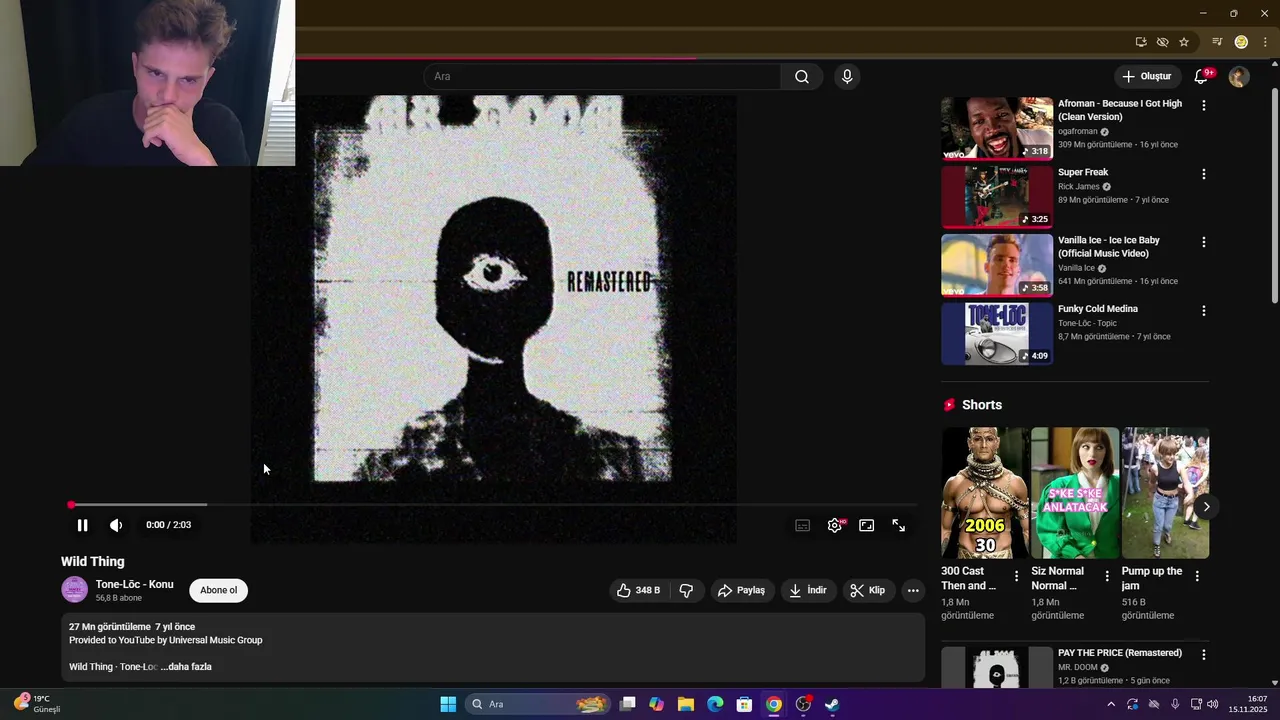Click the İndir download button

[x=808, y=590]
